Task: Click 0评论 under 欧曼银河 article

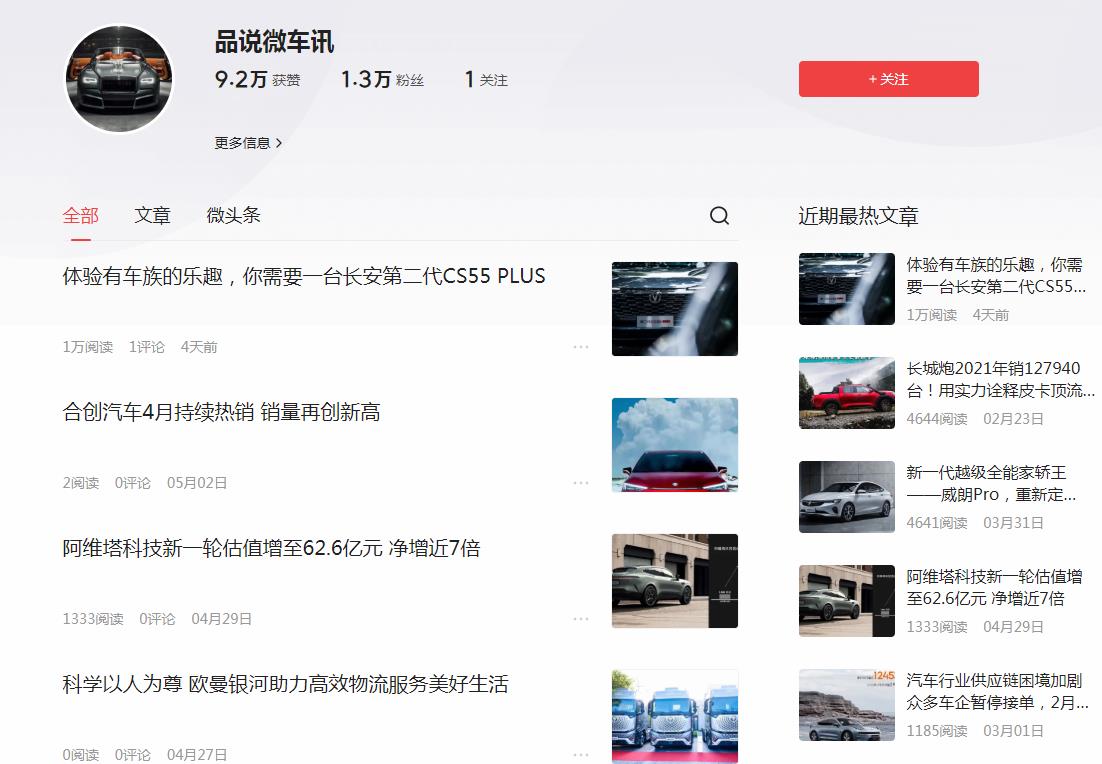Action: point(133,754)
